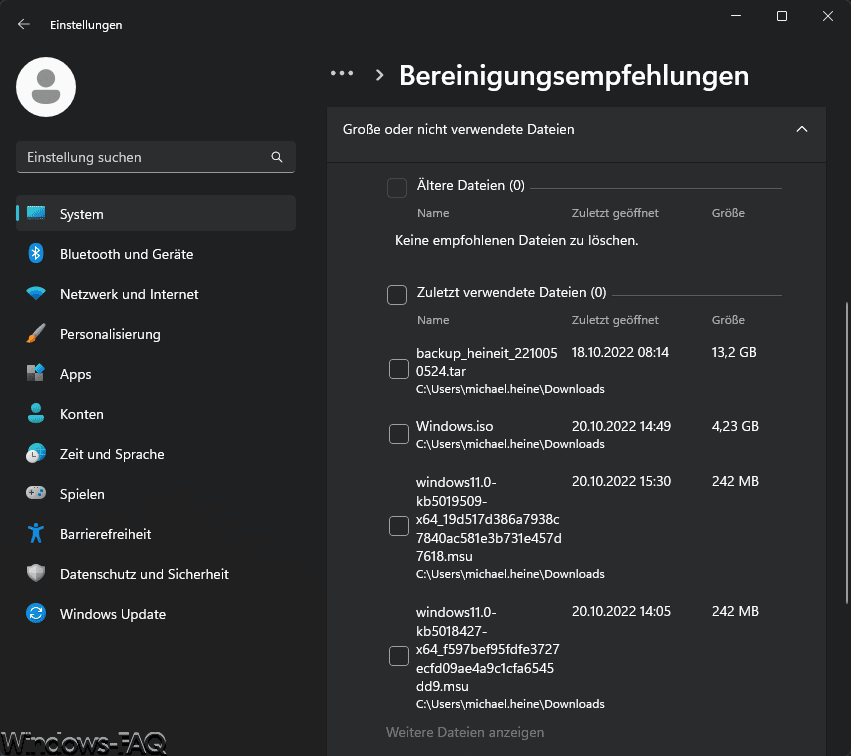This screenshot has height=756, width=851.
Task: Click the user profile avatar
Action: tap(46, 87)
